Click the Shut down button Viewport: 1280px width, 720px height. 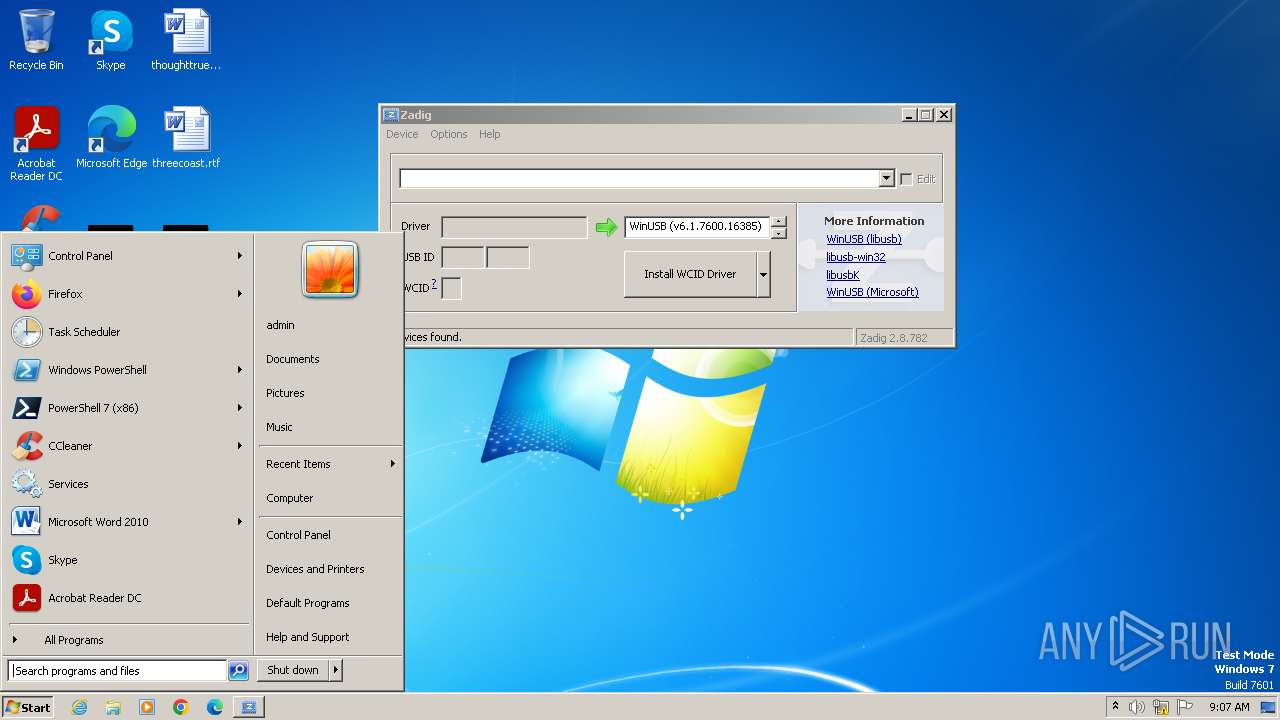coord(293,670)
